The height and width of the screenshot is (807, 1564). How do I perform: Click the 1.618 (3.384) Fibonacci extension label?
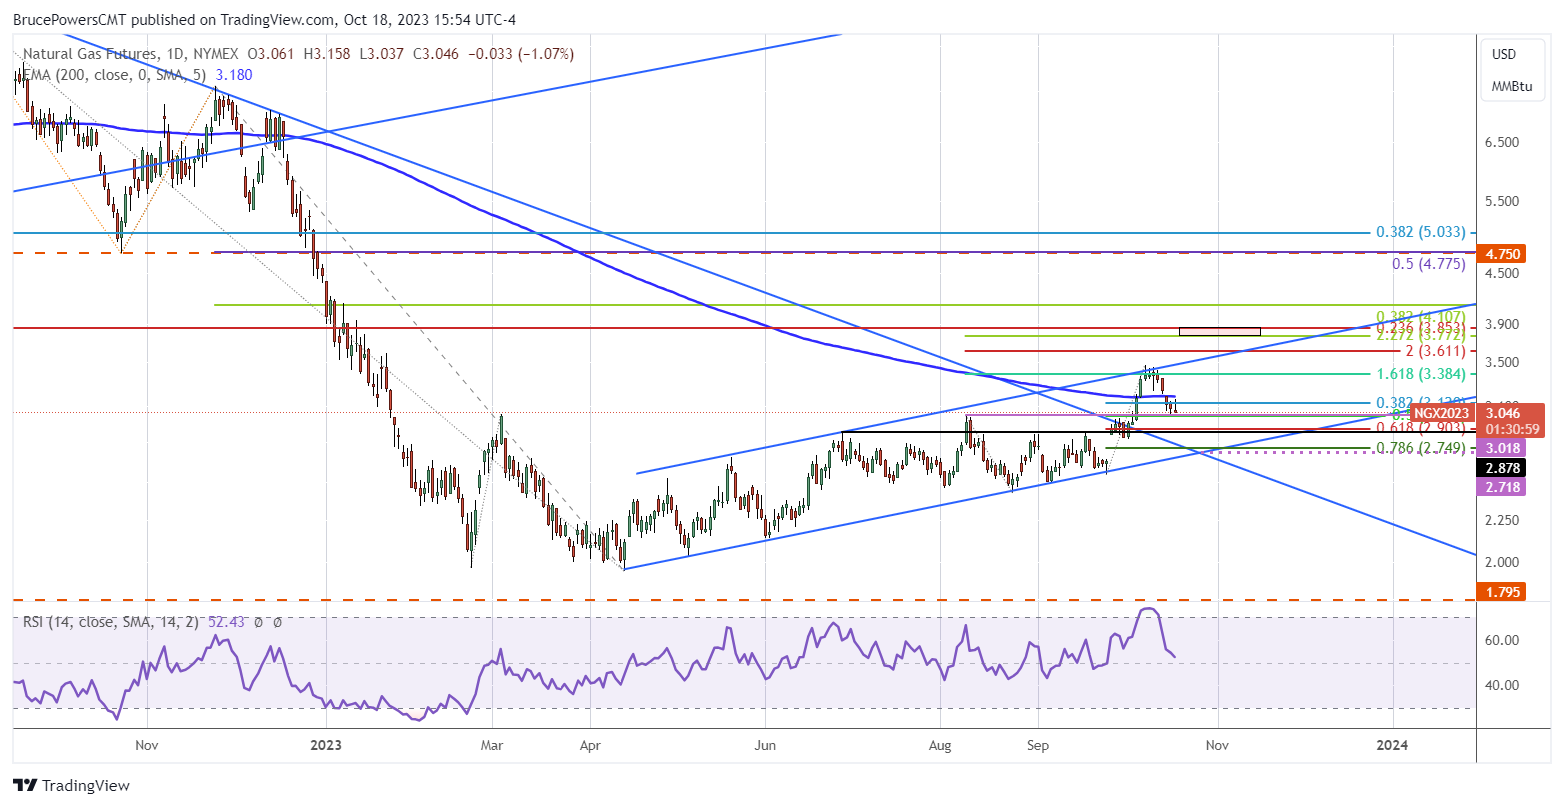point(1420,374)
